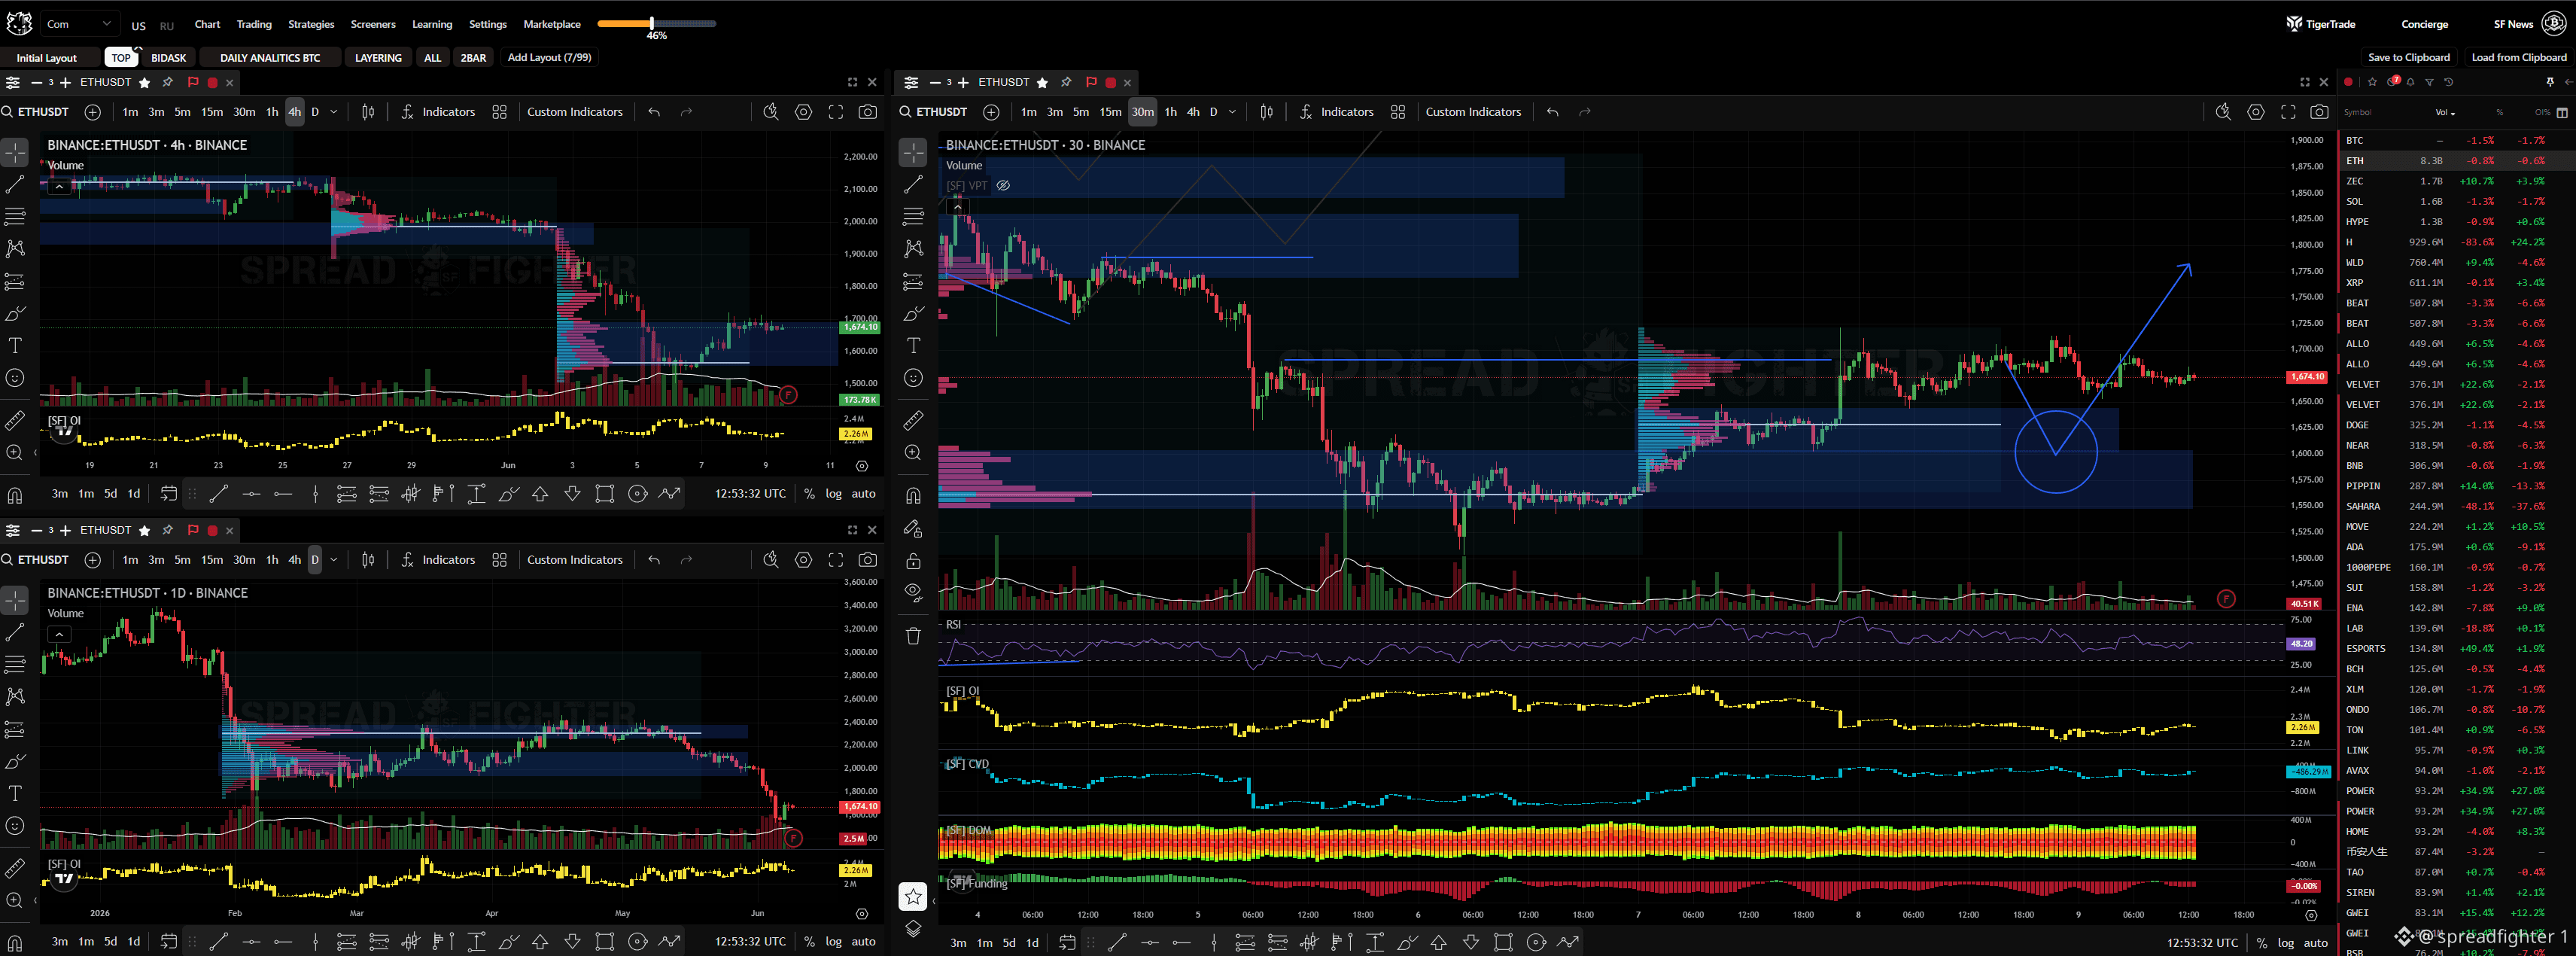Viewport: 2576px width, 956px height.
Task: Switch to the LAYERING layout tab
Action: click(x=378, y=58)
